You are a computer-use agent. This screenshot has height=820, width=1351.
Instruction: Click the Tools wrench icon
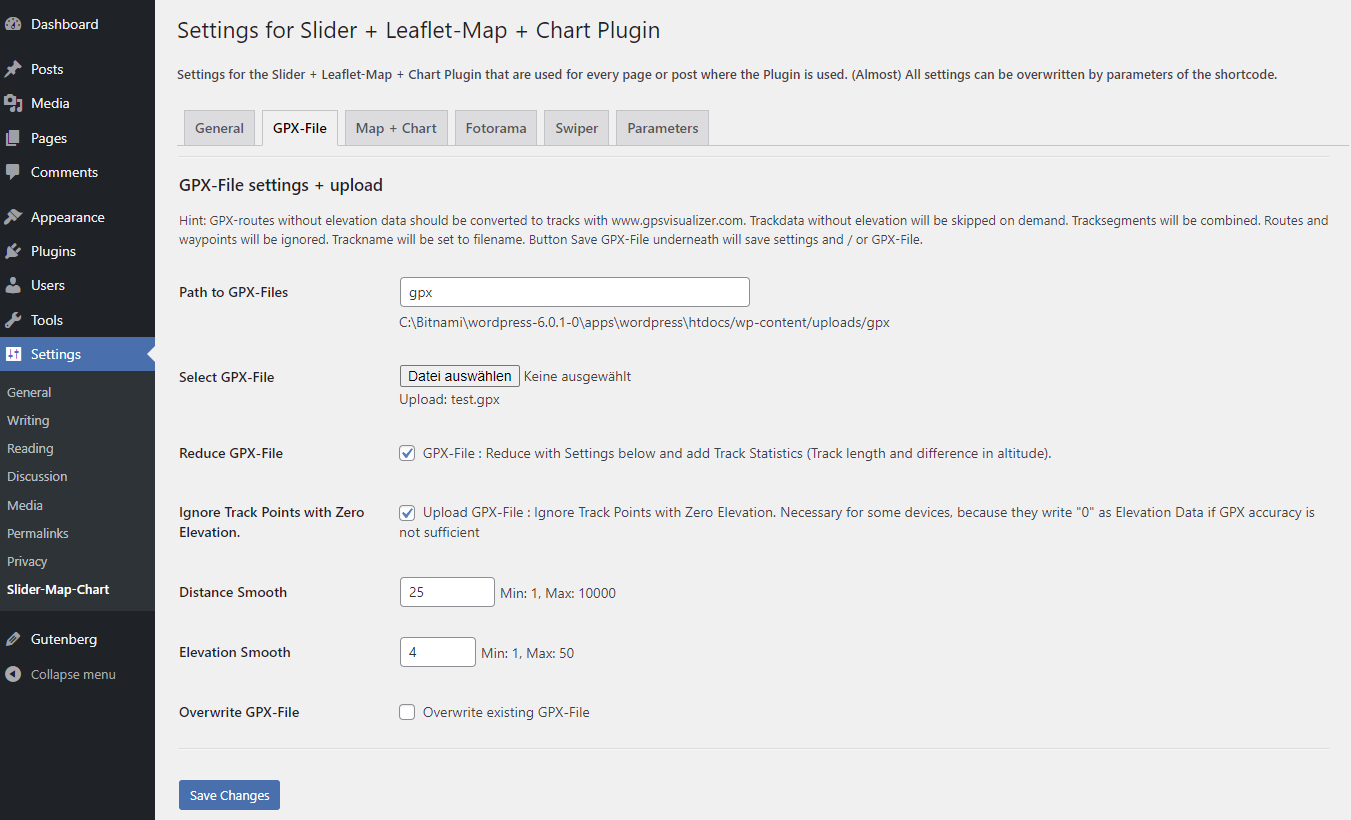click(13, 320)
